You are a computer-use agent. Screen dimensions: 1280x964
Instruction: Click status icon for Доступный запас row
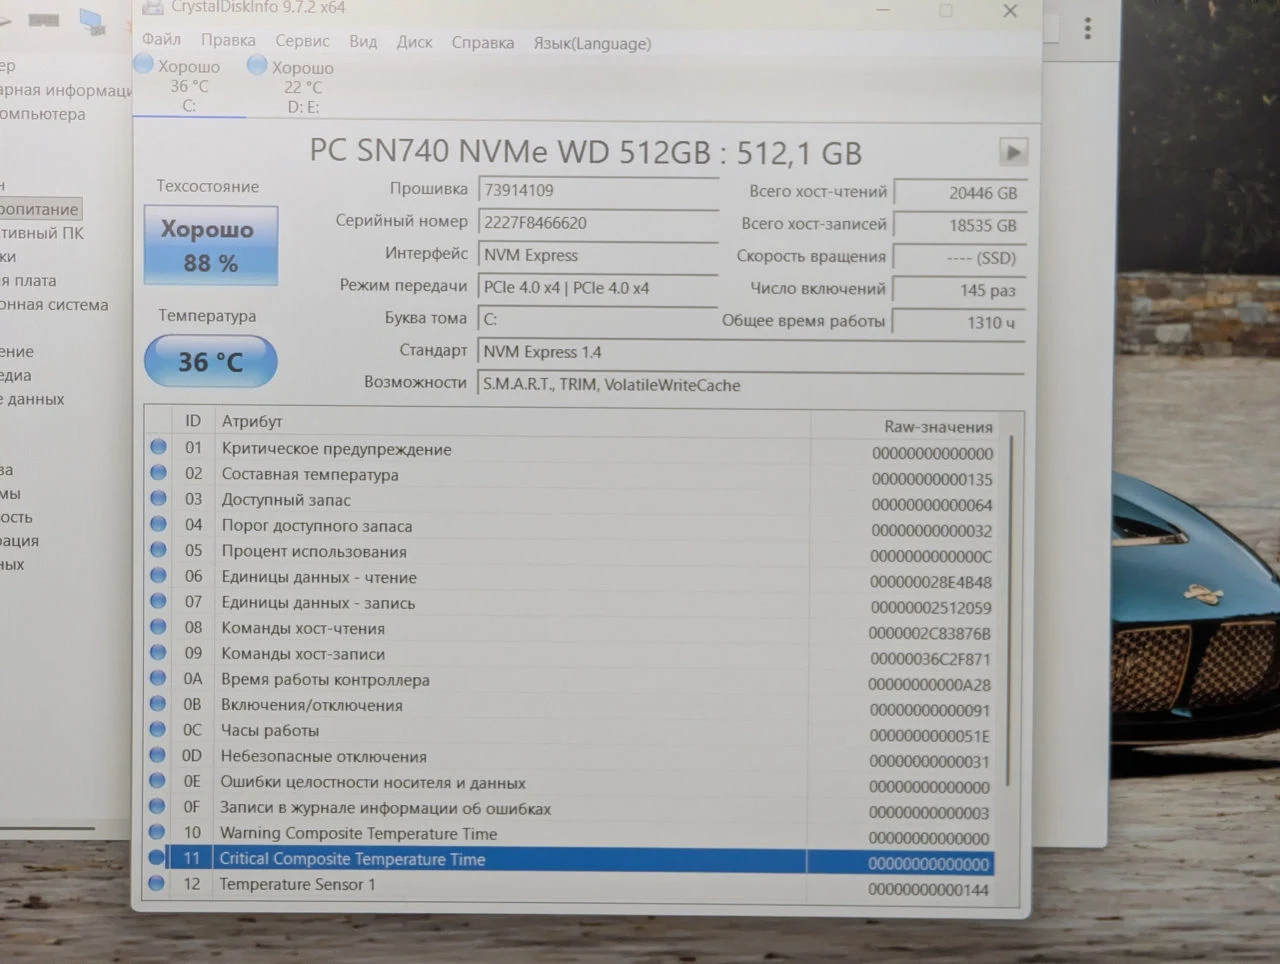coord(158,498)
